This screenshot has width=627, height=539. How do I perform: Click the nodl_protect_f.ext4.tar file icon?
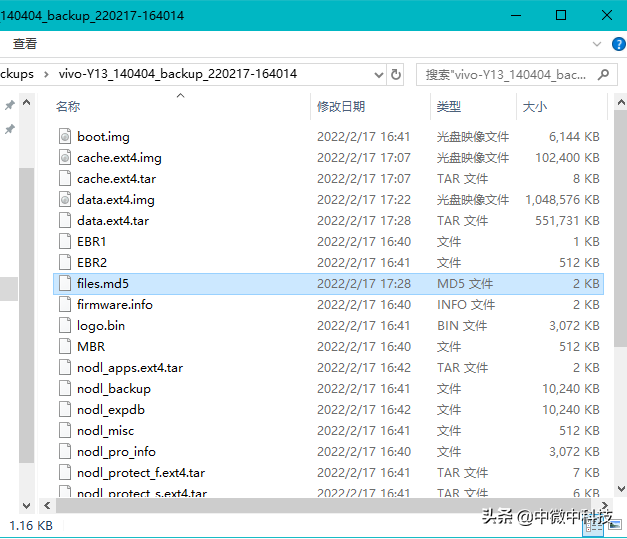(65, 472)
